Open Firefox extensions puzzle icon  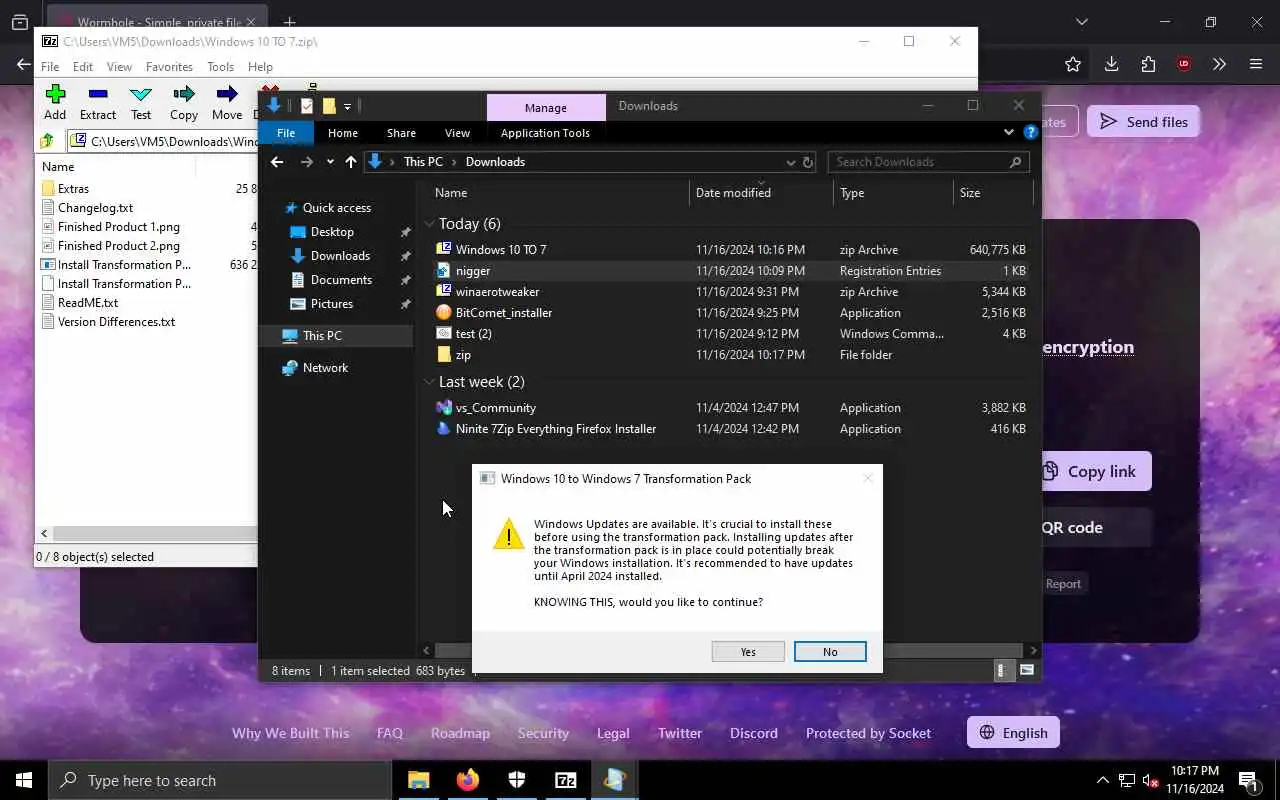[1148, 64]
